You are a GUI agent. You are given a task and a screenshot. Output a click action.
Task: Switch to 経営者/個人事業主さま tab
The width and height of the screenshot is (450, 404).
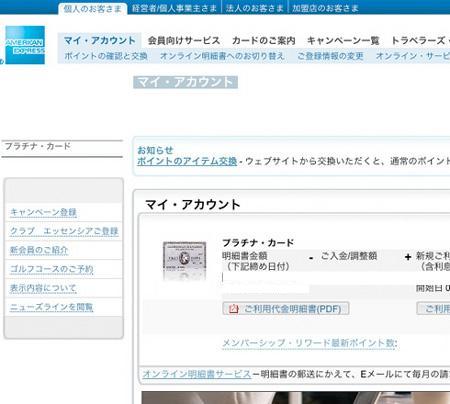(x=174, y=8)
